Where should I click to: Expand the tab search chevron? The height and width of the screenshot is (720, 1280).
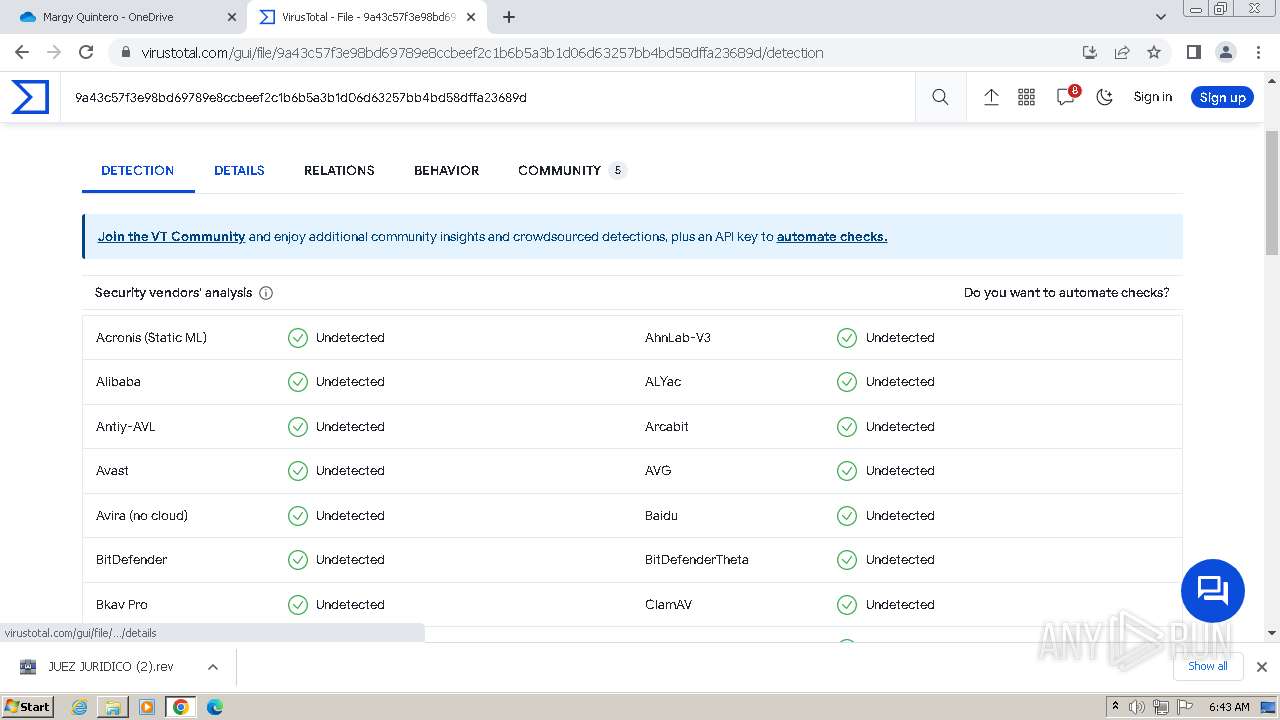tap(1160, 17)
